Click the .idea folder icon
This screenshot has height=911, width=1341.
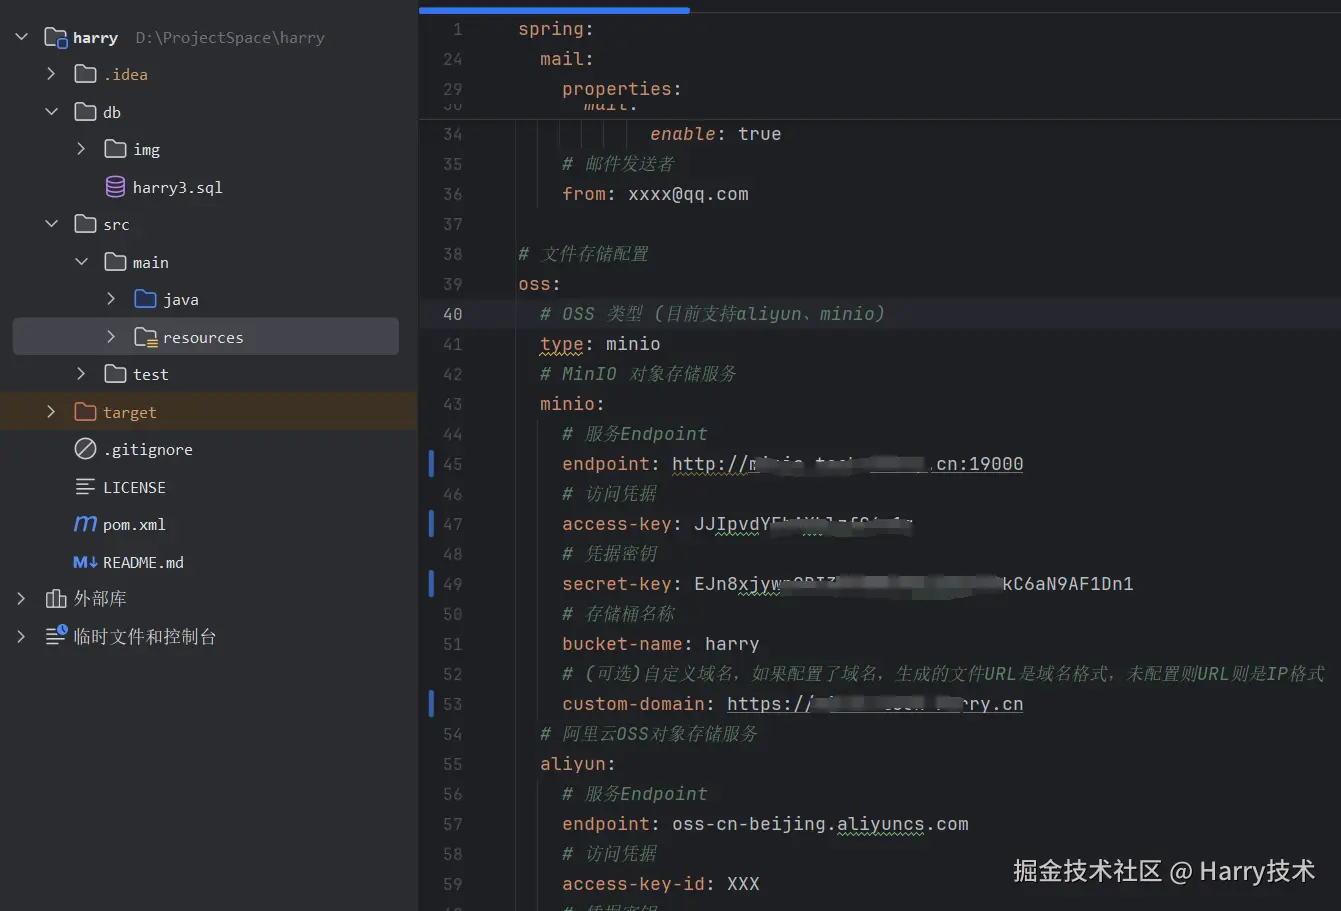pyautogui.click(x=86, y=74)
